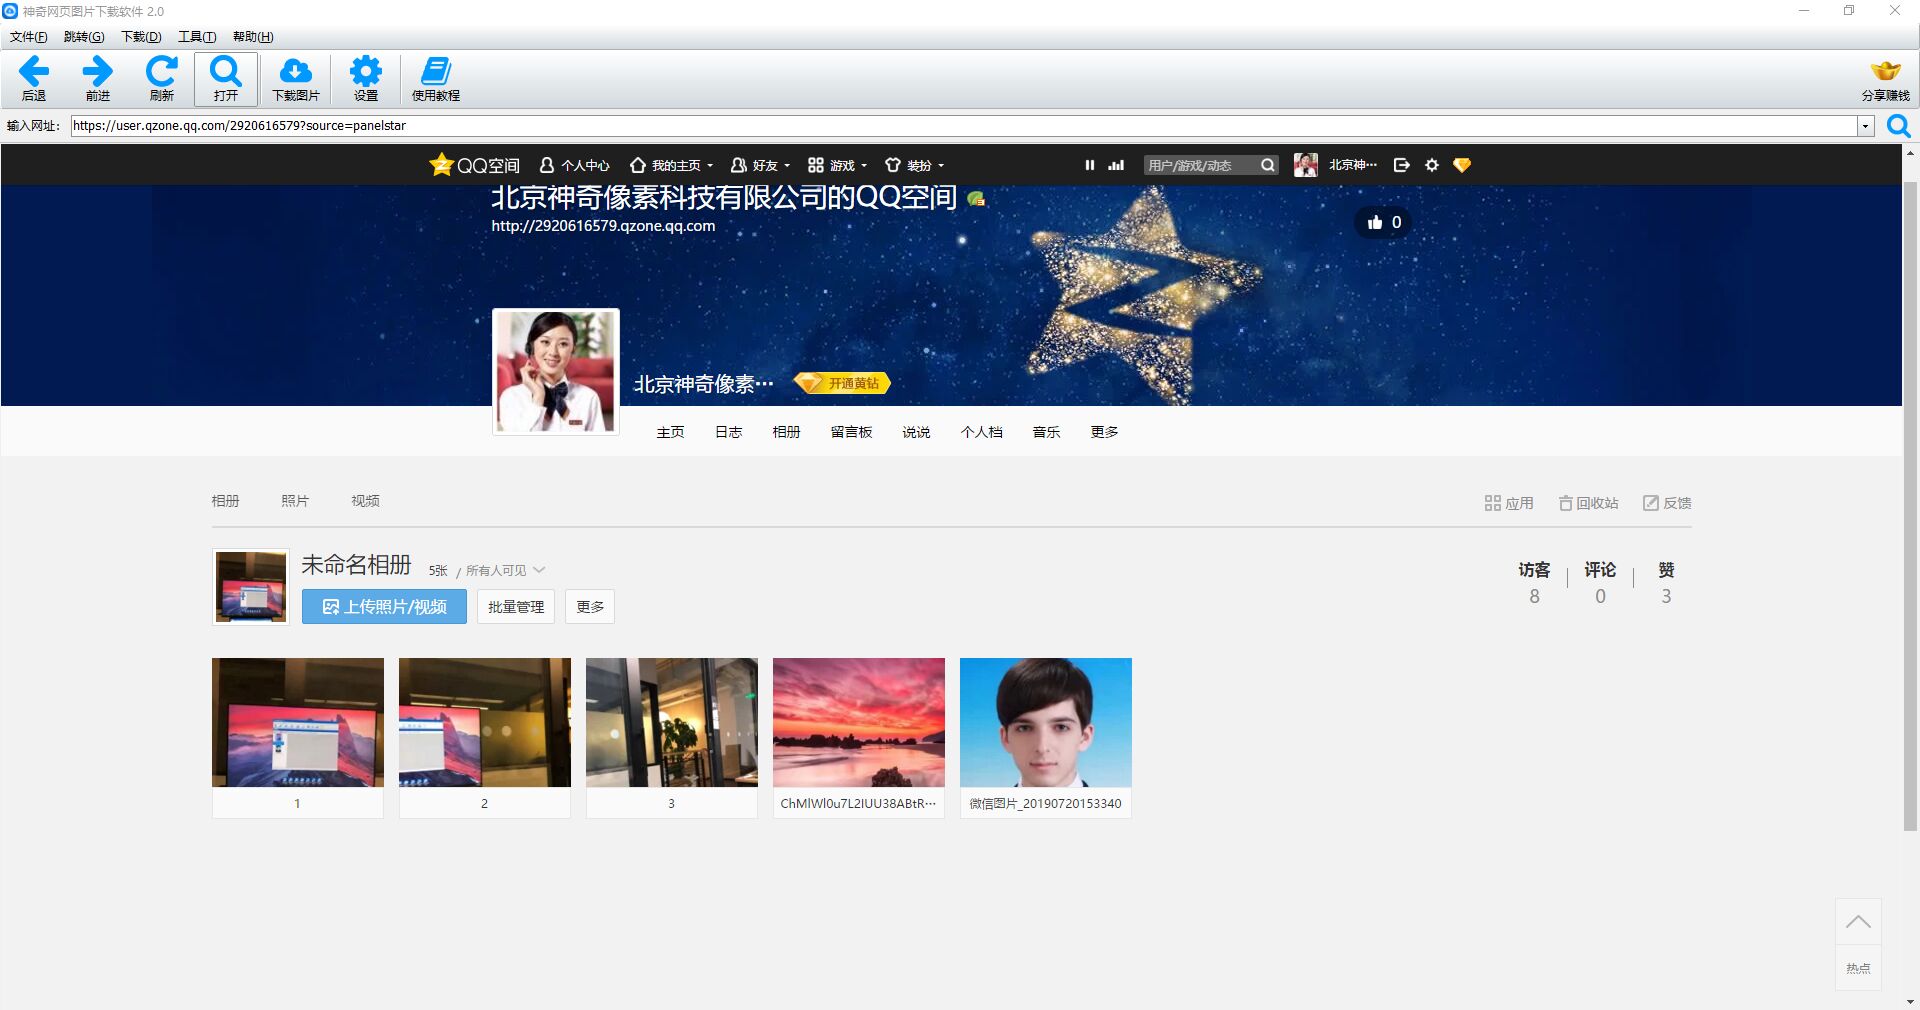Select 照片 sub-tab
The height and width of the screenshot is (1010, 1920).
click(x=295, y=501)
